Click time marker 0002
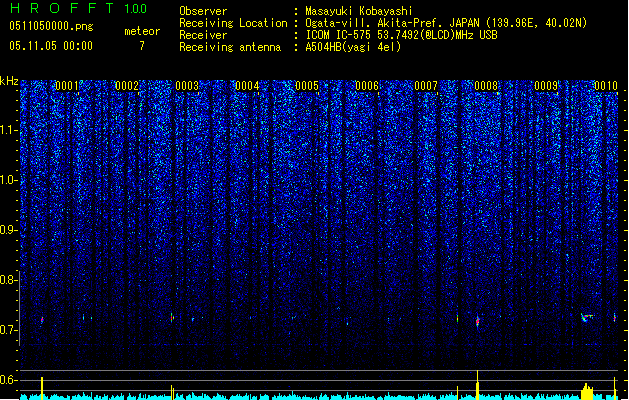This screenshot has height=400, width=629. [x=127, y=86]
